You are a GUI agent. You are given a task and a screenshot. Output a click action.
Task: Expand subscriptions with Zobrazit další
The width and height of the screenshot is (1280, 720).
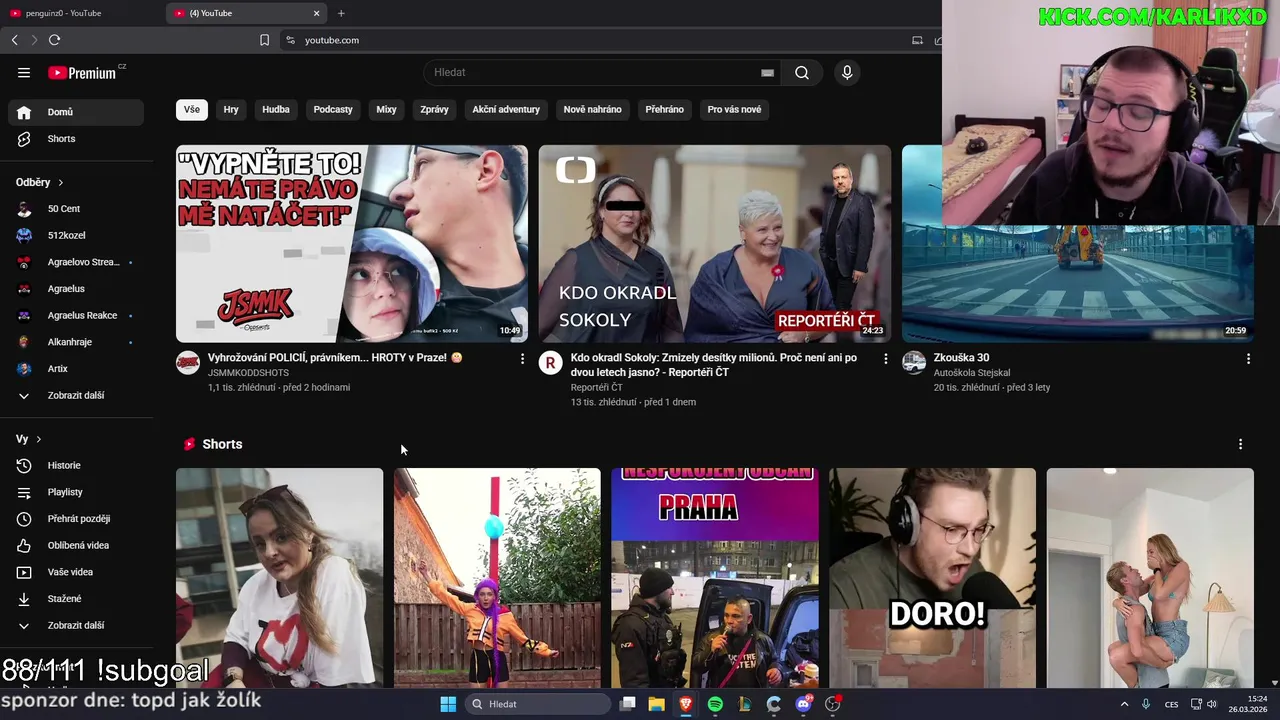point(76,395)
